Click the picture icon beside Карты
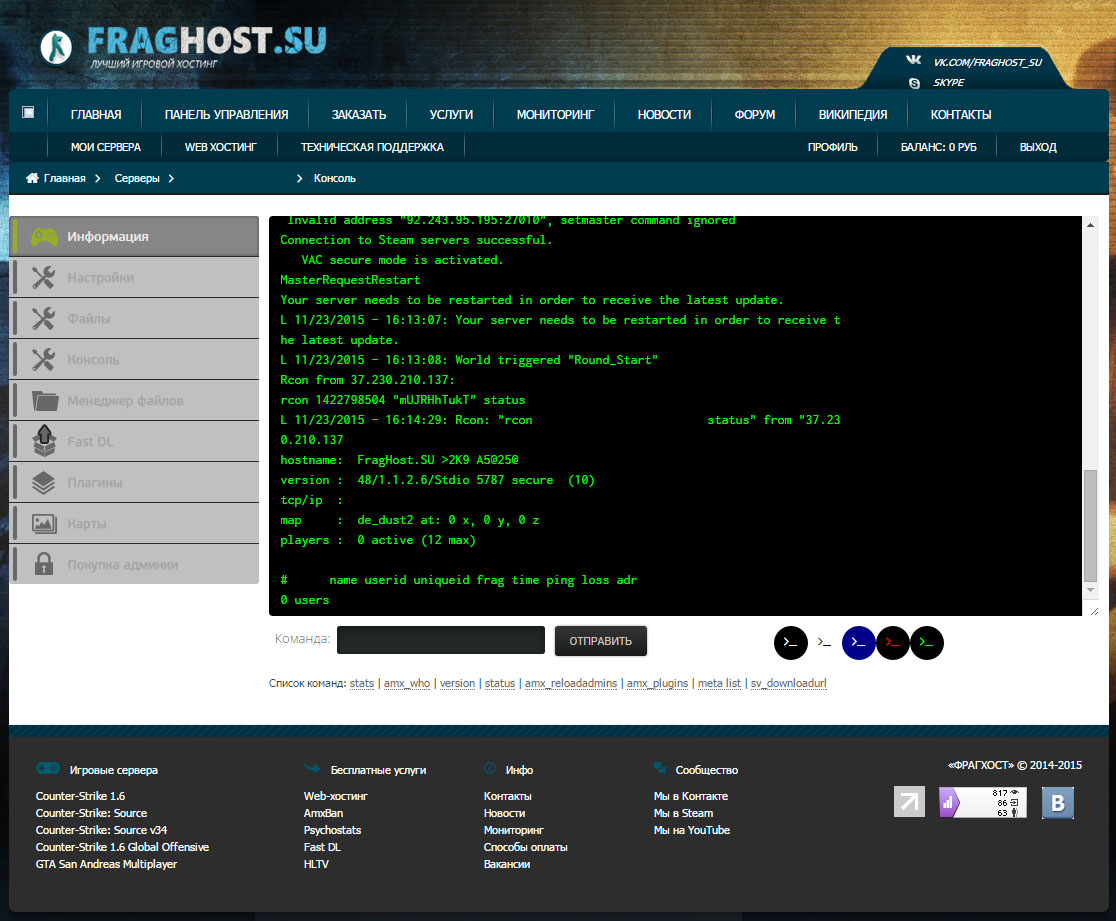The image size is (1116, 921). (44, 524)
